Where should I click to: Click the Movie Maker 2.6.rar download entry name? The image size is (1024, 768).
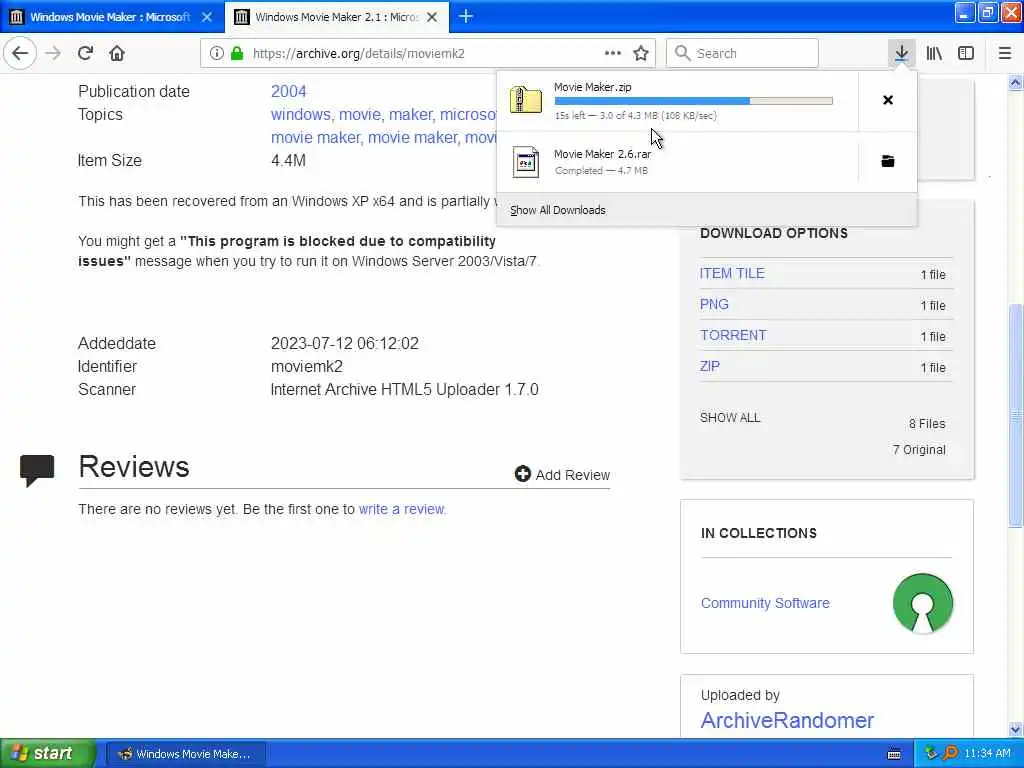tap(602, 154)
